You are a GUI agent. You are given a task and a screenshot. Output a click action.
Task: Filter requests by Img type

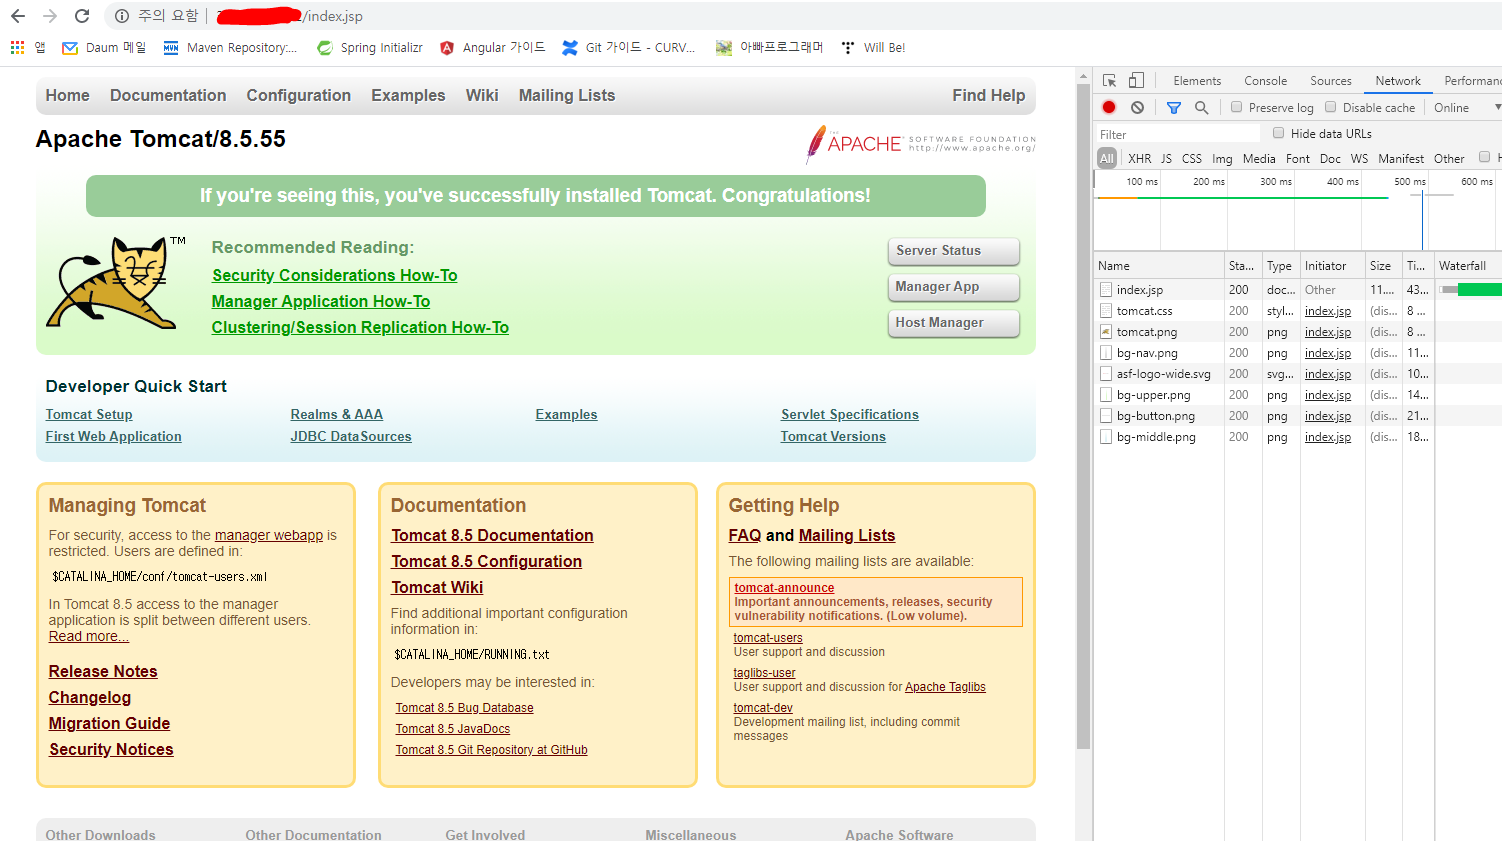[x=1222, y=158]
